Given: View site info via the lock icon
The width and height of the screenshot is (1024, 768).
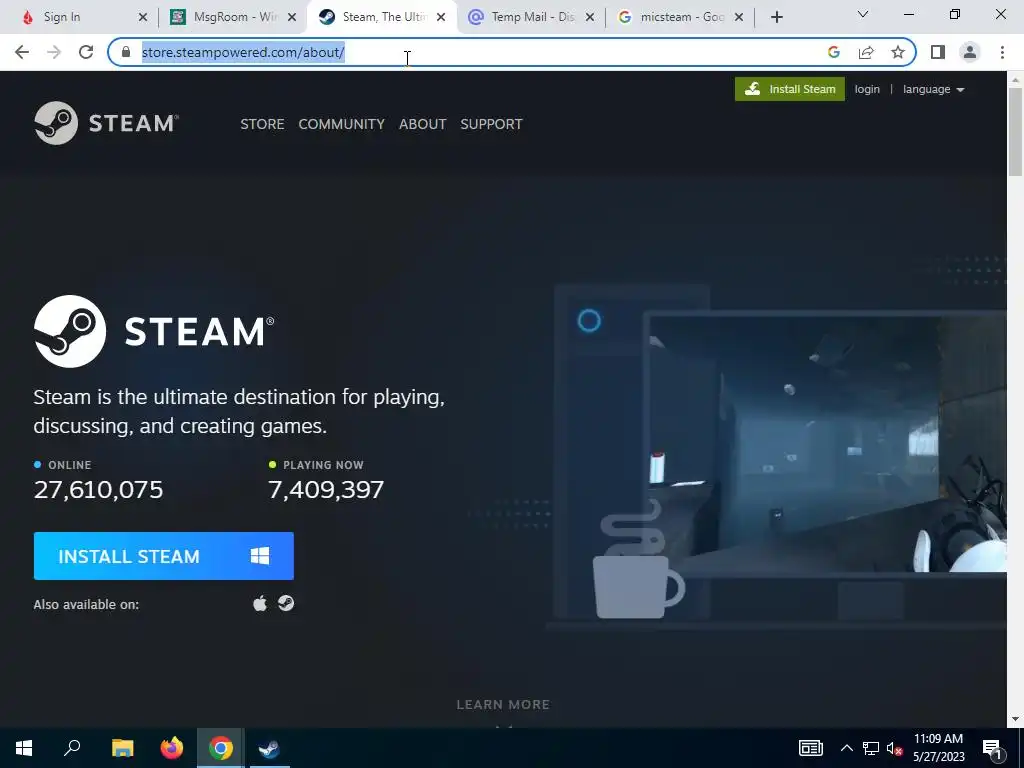Looking at the screenshot, I should (126, 52).
